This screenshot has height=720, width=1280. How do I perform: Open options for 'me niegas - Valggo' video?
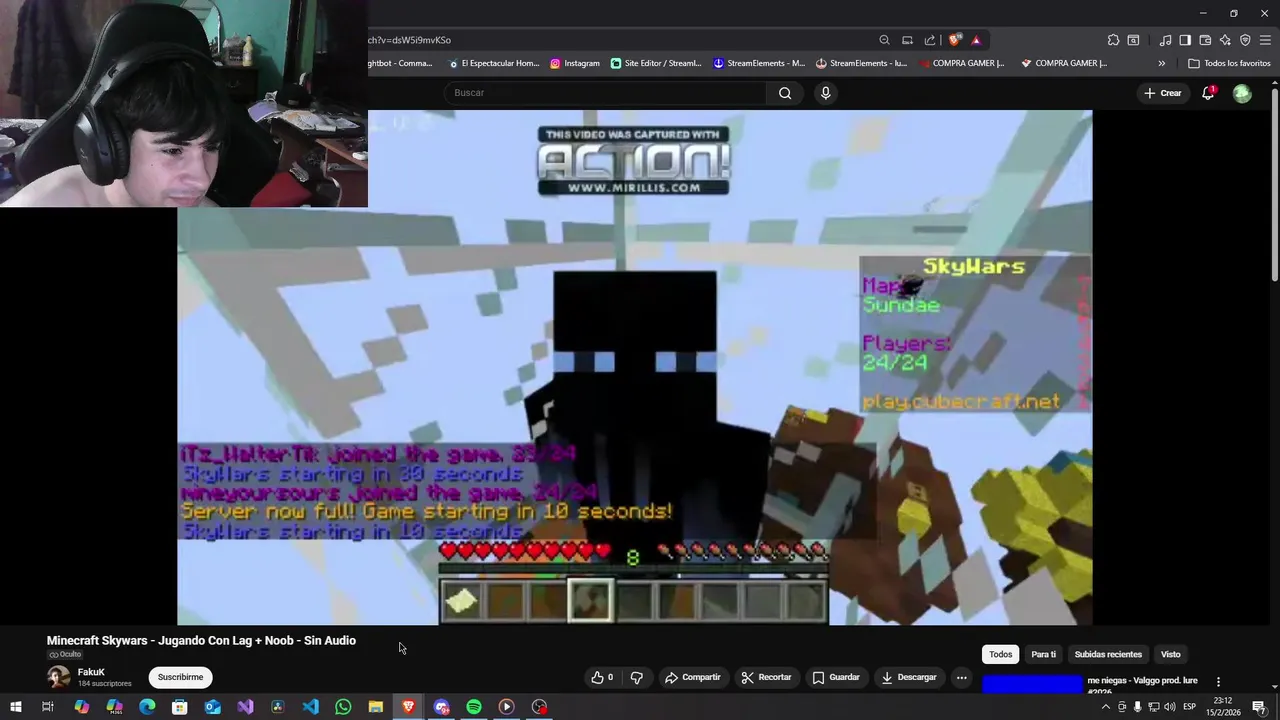click(x=1218, y=682)
